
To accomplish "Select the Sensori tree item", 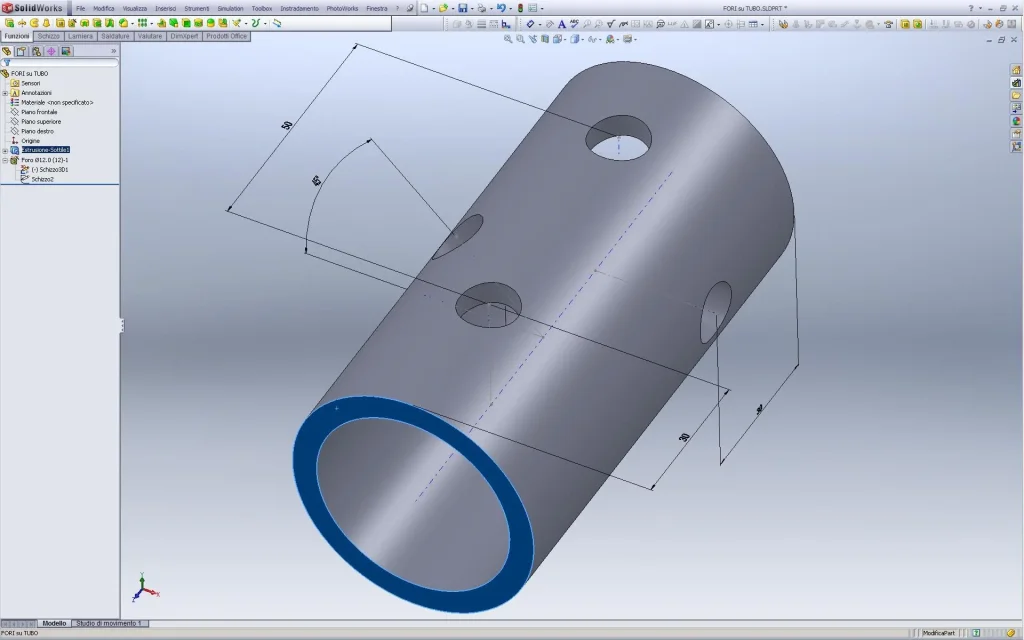I will pos(30,83).
